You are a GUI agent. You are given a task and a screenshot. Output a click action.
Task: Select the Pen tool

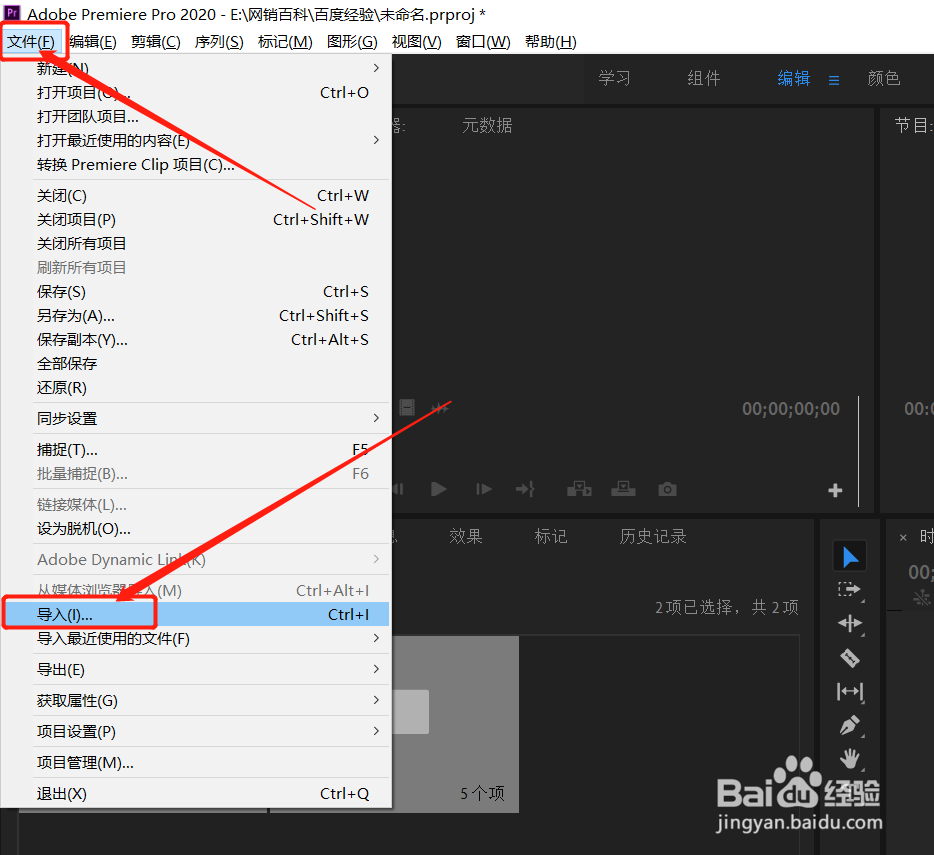[850, 725]
